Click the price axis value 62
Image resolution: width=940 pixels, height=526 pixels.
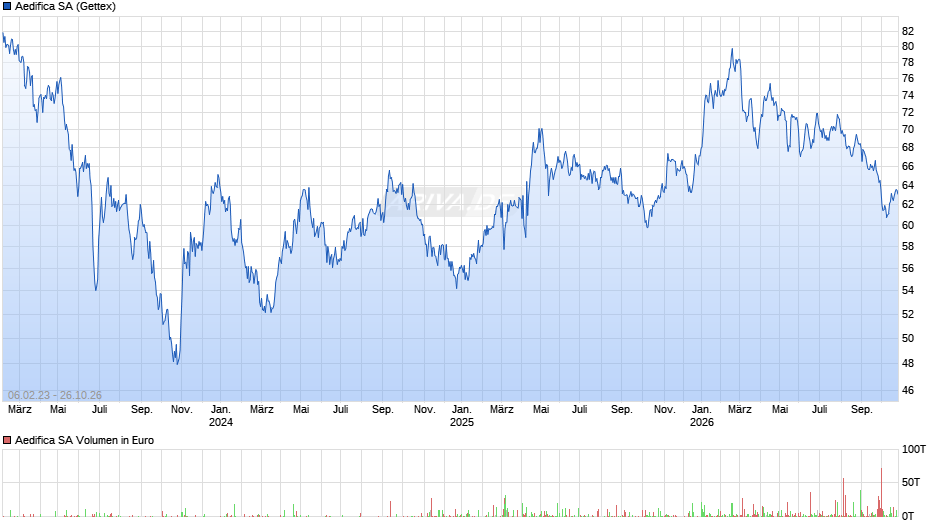908,205
